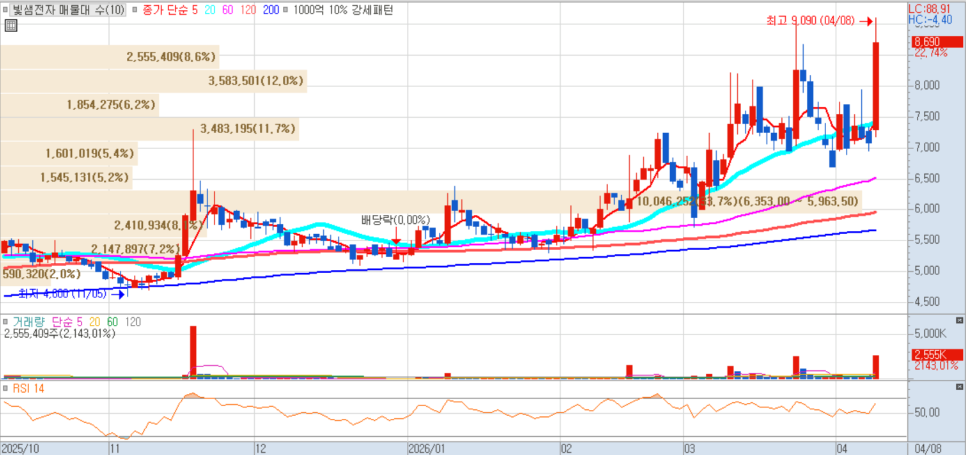The image size is (966, 455).
Task: Click volume profile bar 2,555,409(8,6%)
Action: (x=110, y=57)
